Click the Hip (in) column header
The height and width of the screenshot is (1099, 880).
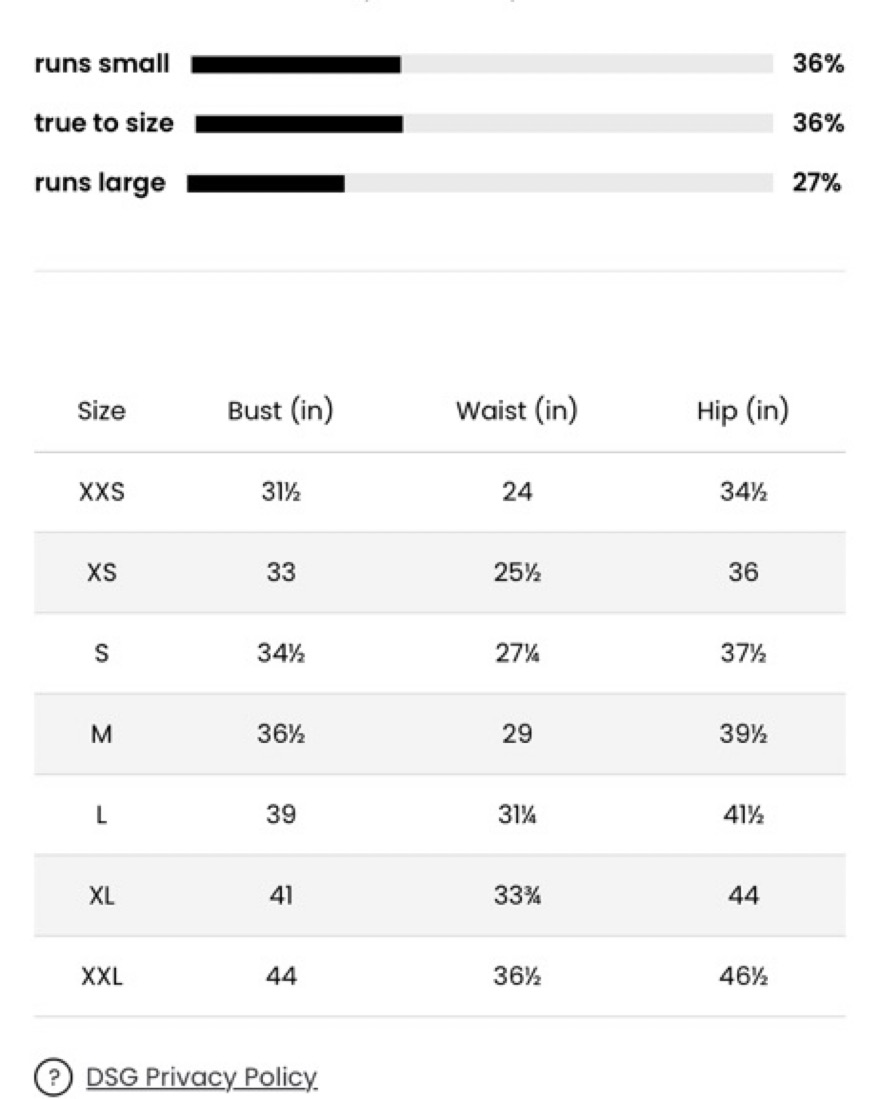click(743, 411)
